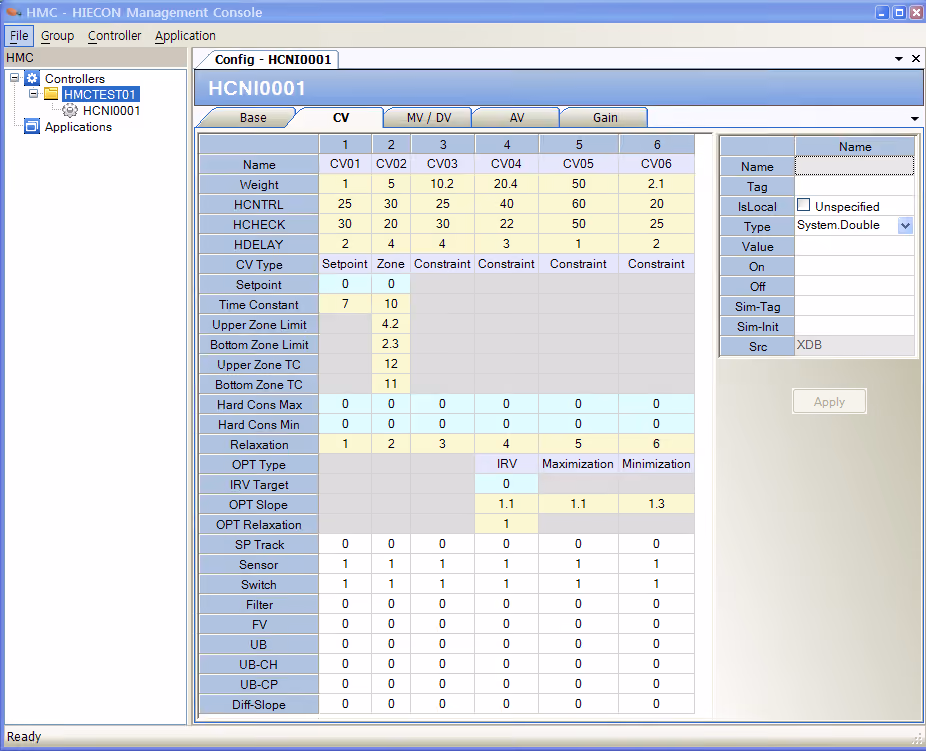Click the Controllers gear icon in tree

coord(32,78)
